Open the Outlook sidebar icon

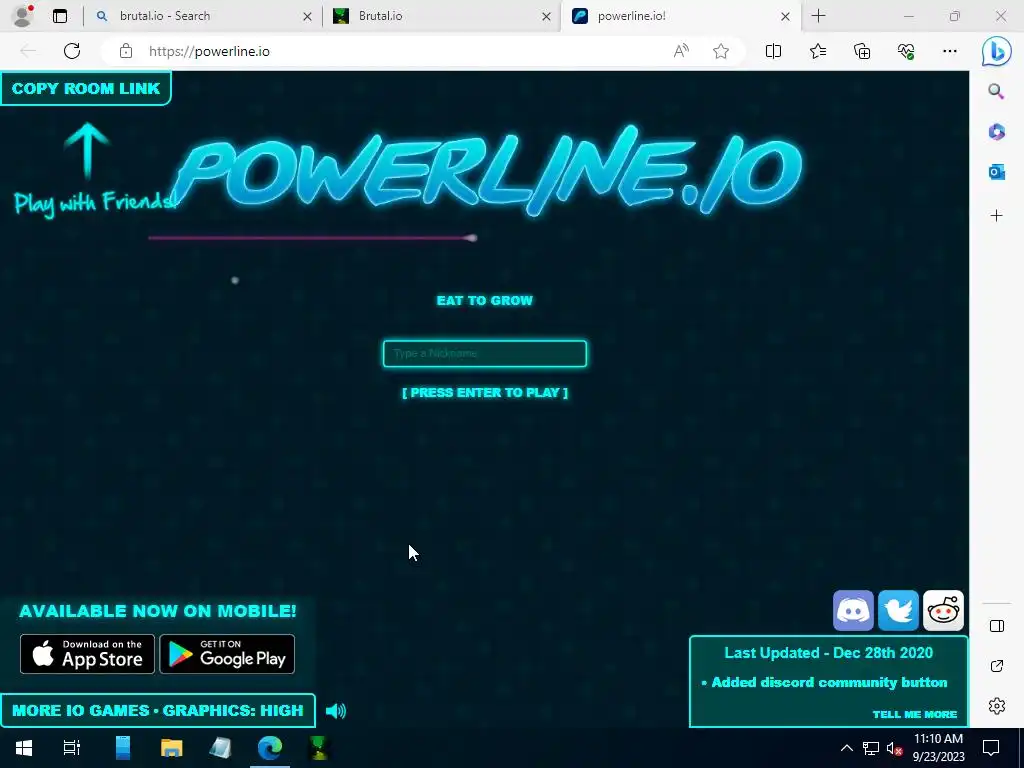click(x=996, y=172)
